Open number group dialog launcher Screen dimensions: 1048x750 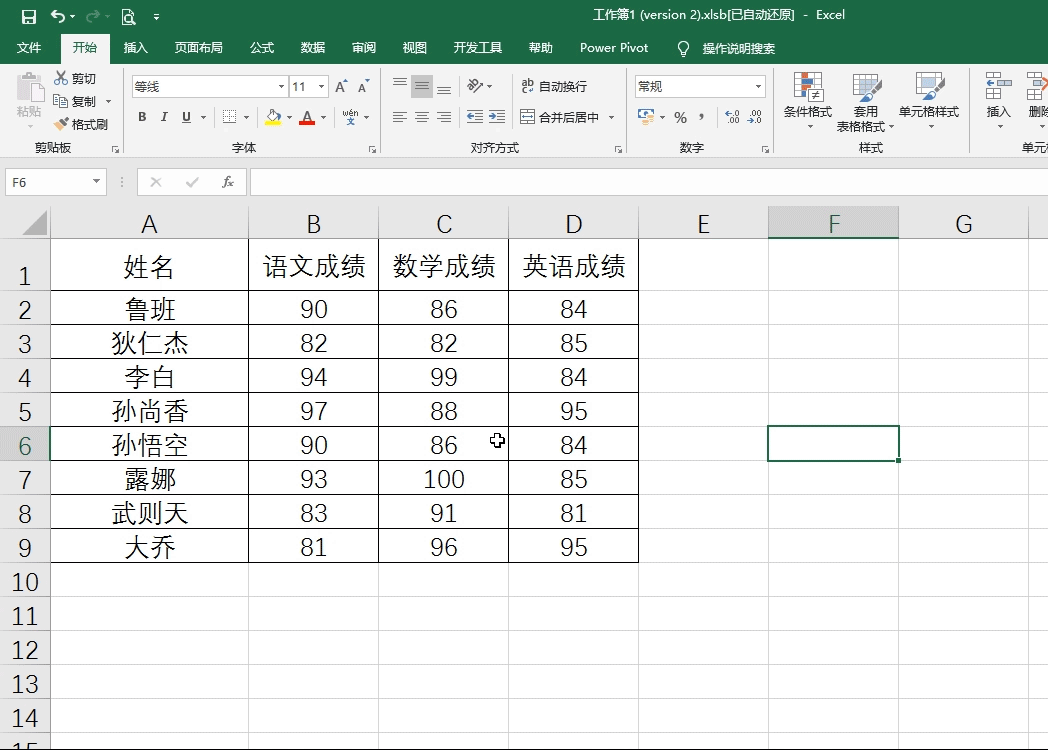[x=765, y=149]
